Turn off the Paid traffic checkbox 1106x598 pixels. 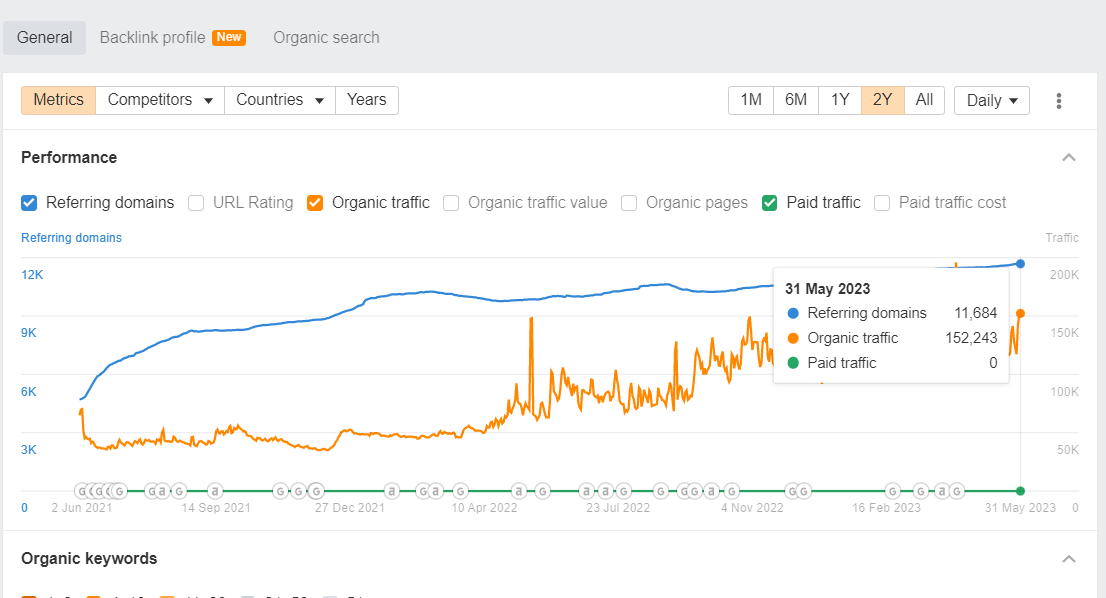[770, 203]
